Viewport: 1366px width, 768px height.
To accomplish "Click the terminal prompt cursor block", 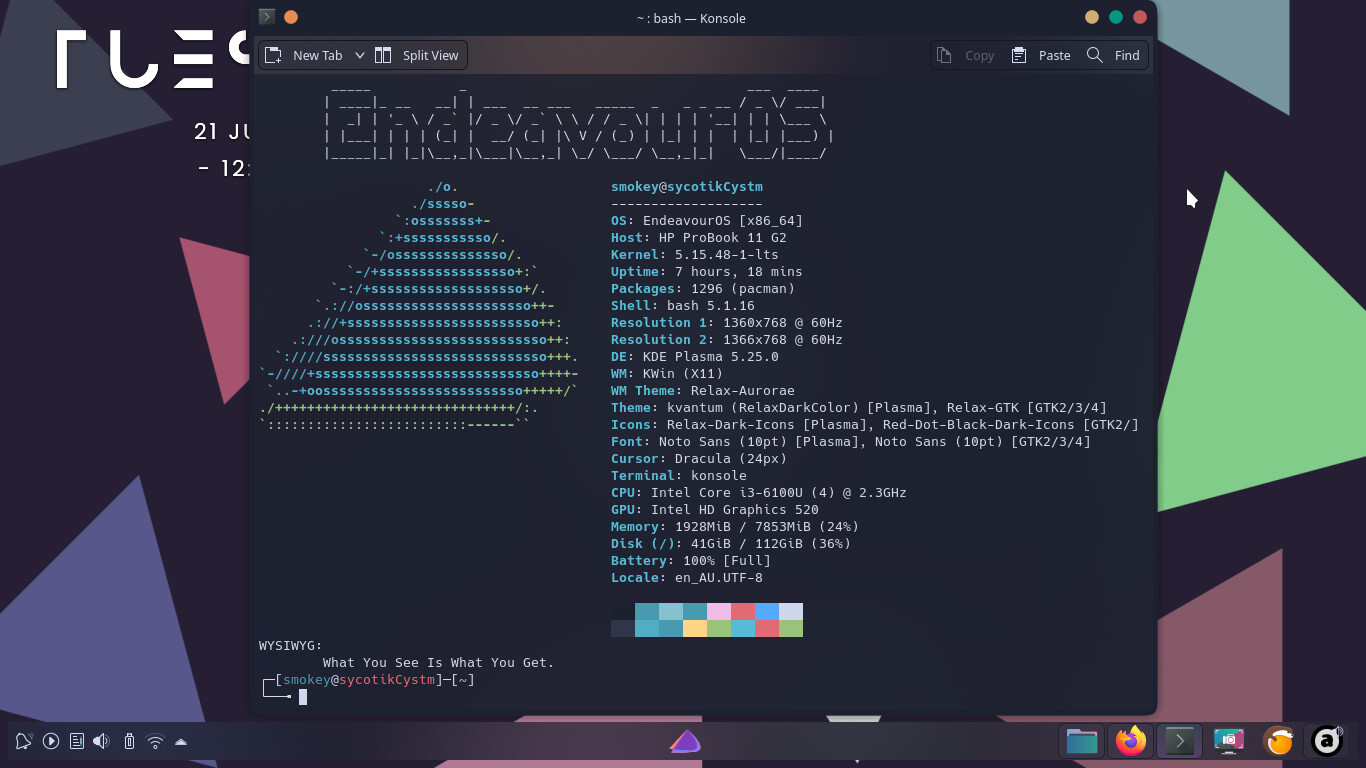I will click(x=303, y=697).
